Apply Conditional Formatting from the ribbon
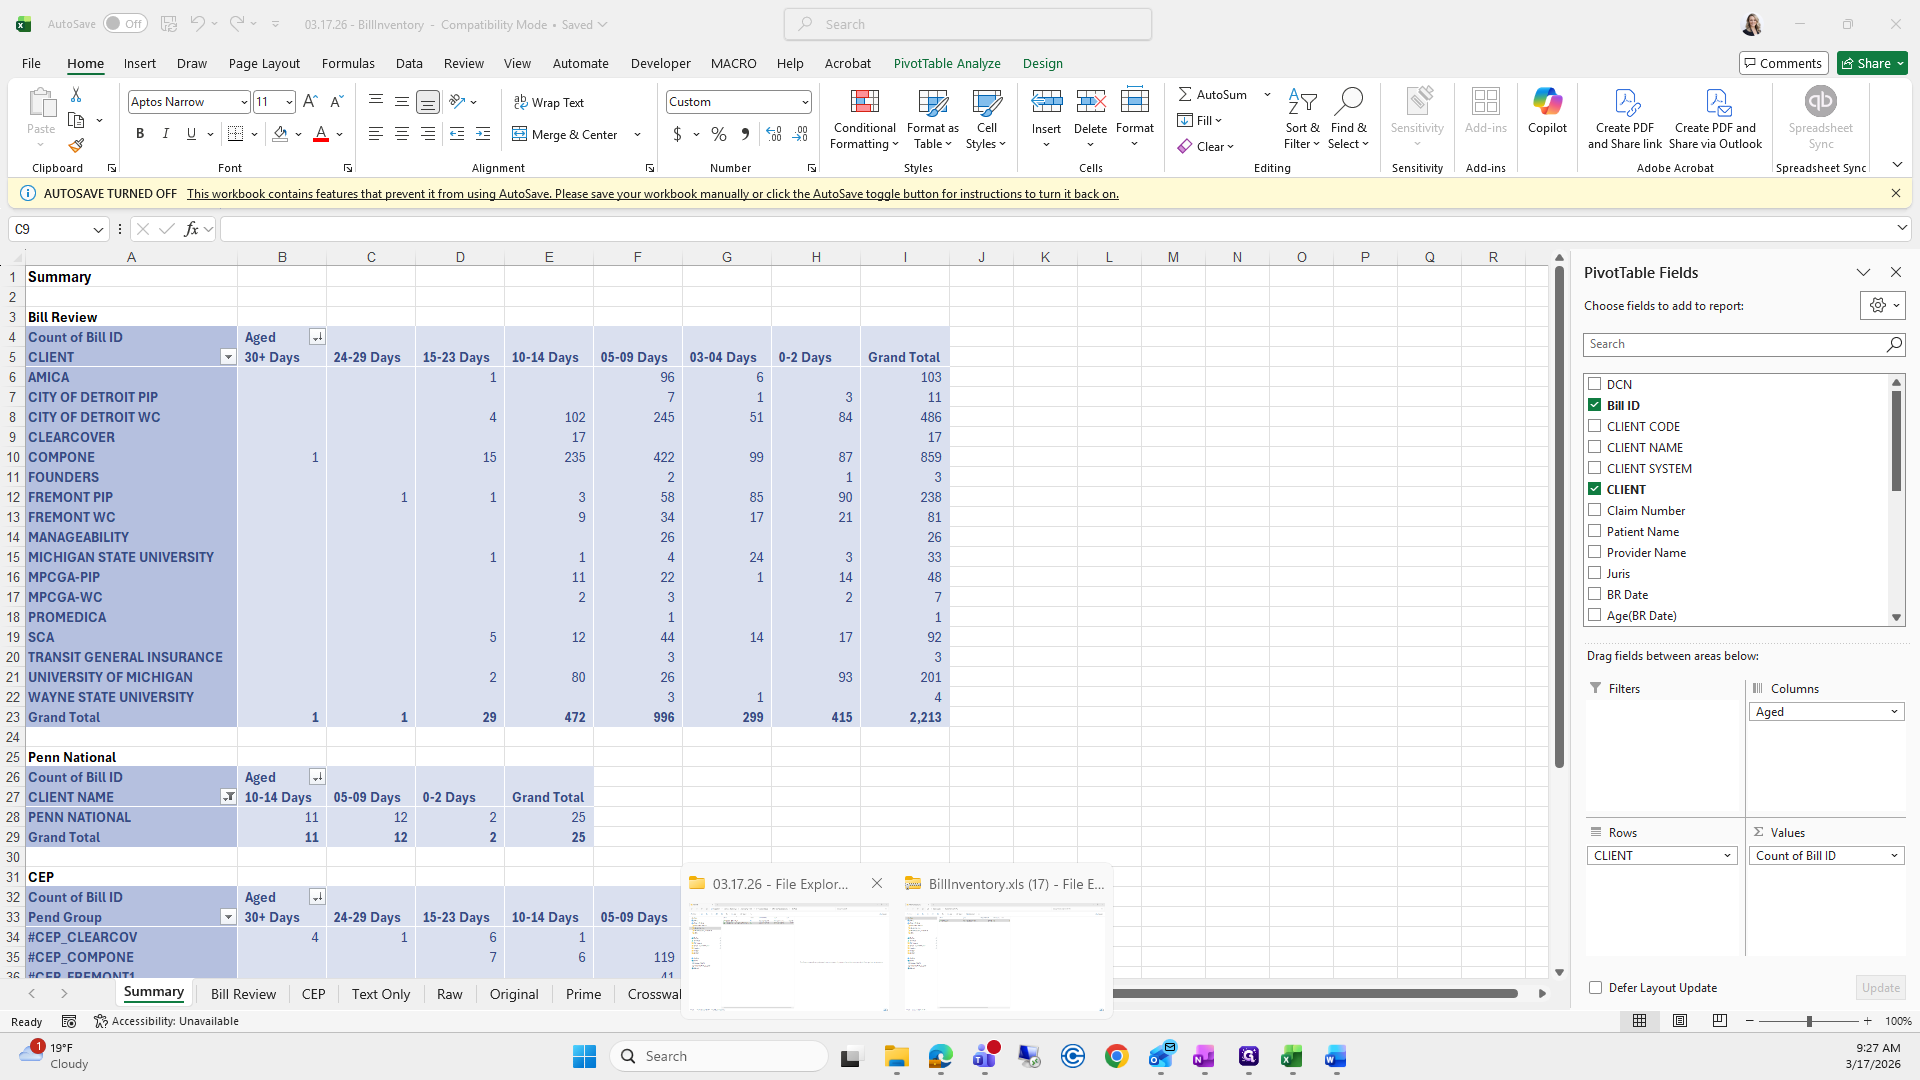1920x1080 pixels. point(864,119)
